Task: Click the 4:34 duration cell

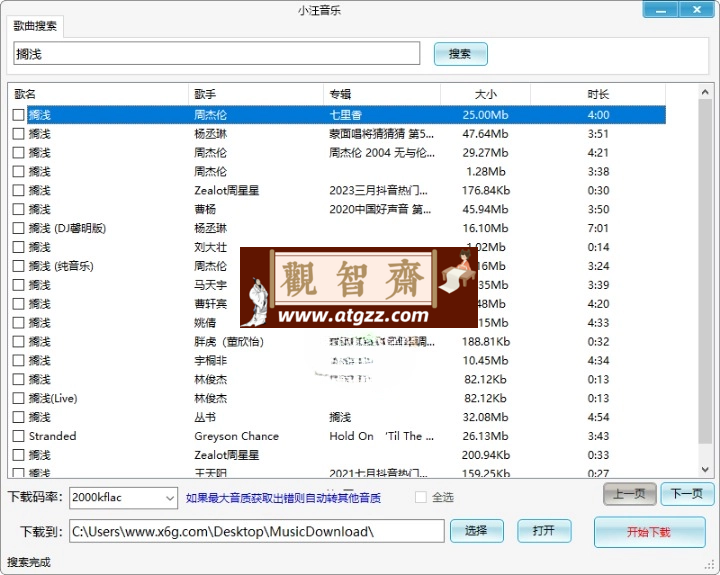Action: click(x=598, y=361)
